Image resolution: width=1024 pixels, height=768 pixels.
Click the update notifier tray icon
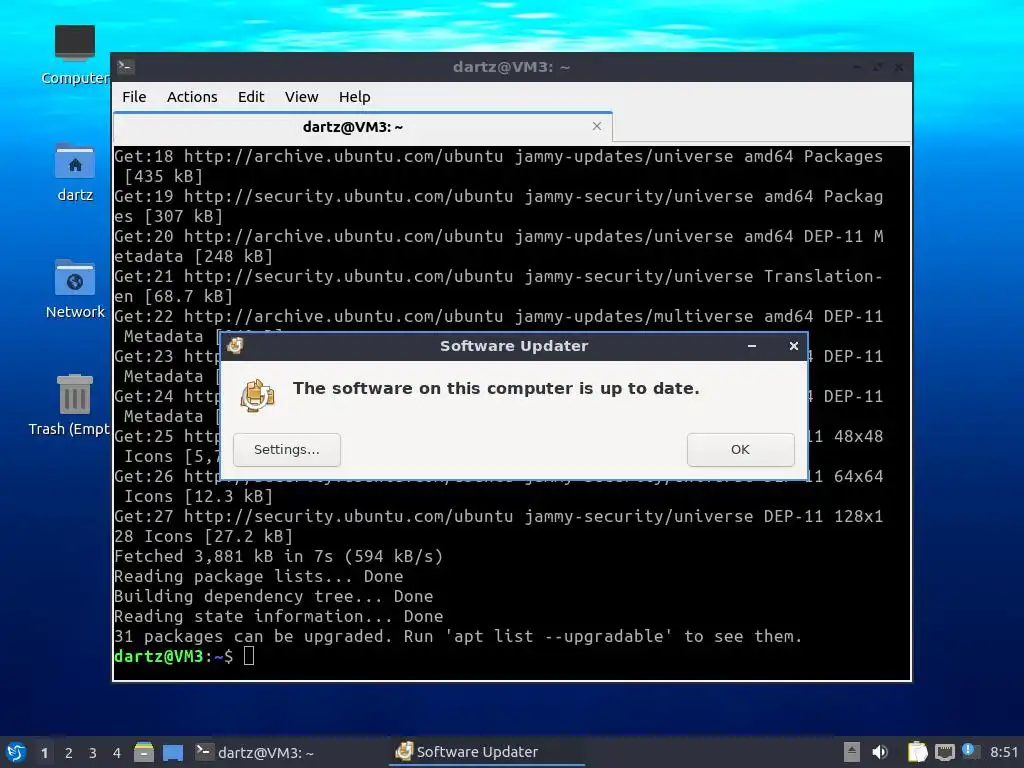coord(970,751)
